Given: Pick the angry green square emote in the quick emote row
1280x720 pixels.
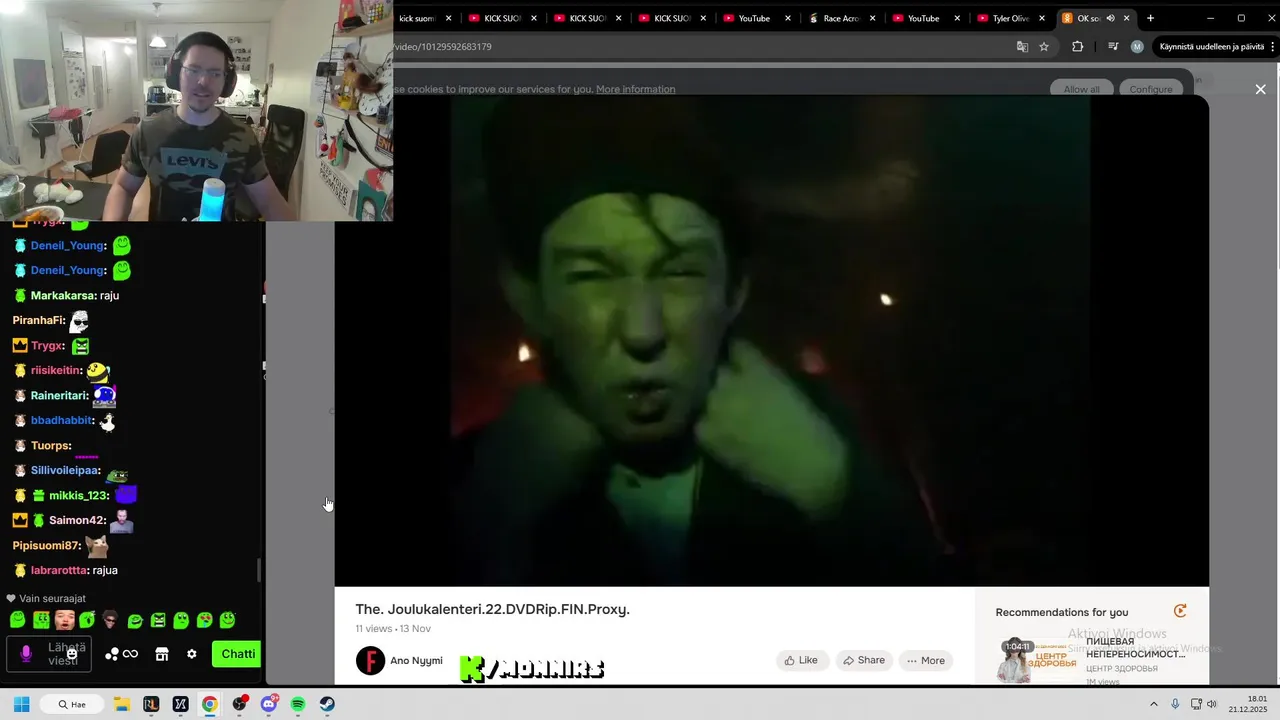Looking at the screenshot, I should click(157, 620).
